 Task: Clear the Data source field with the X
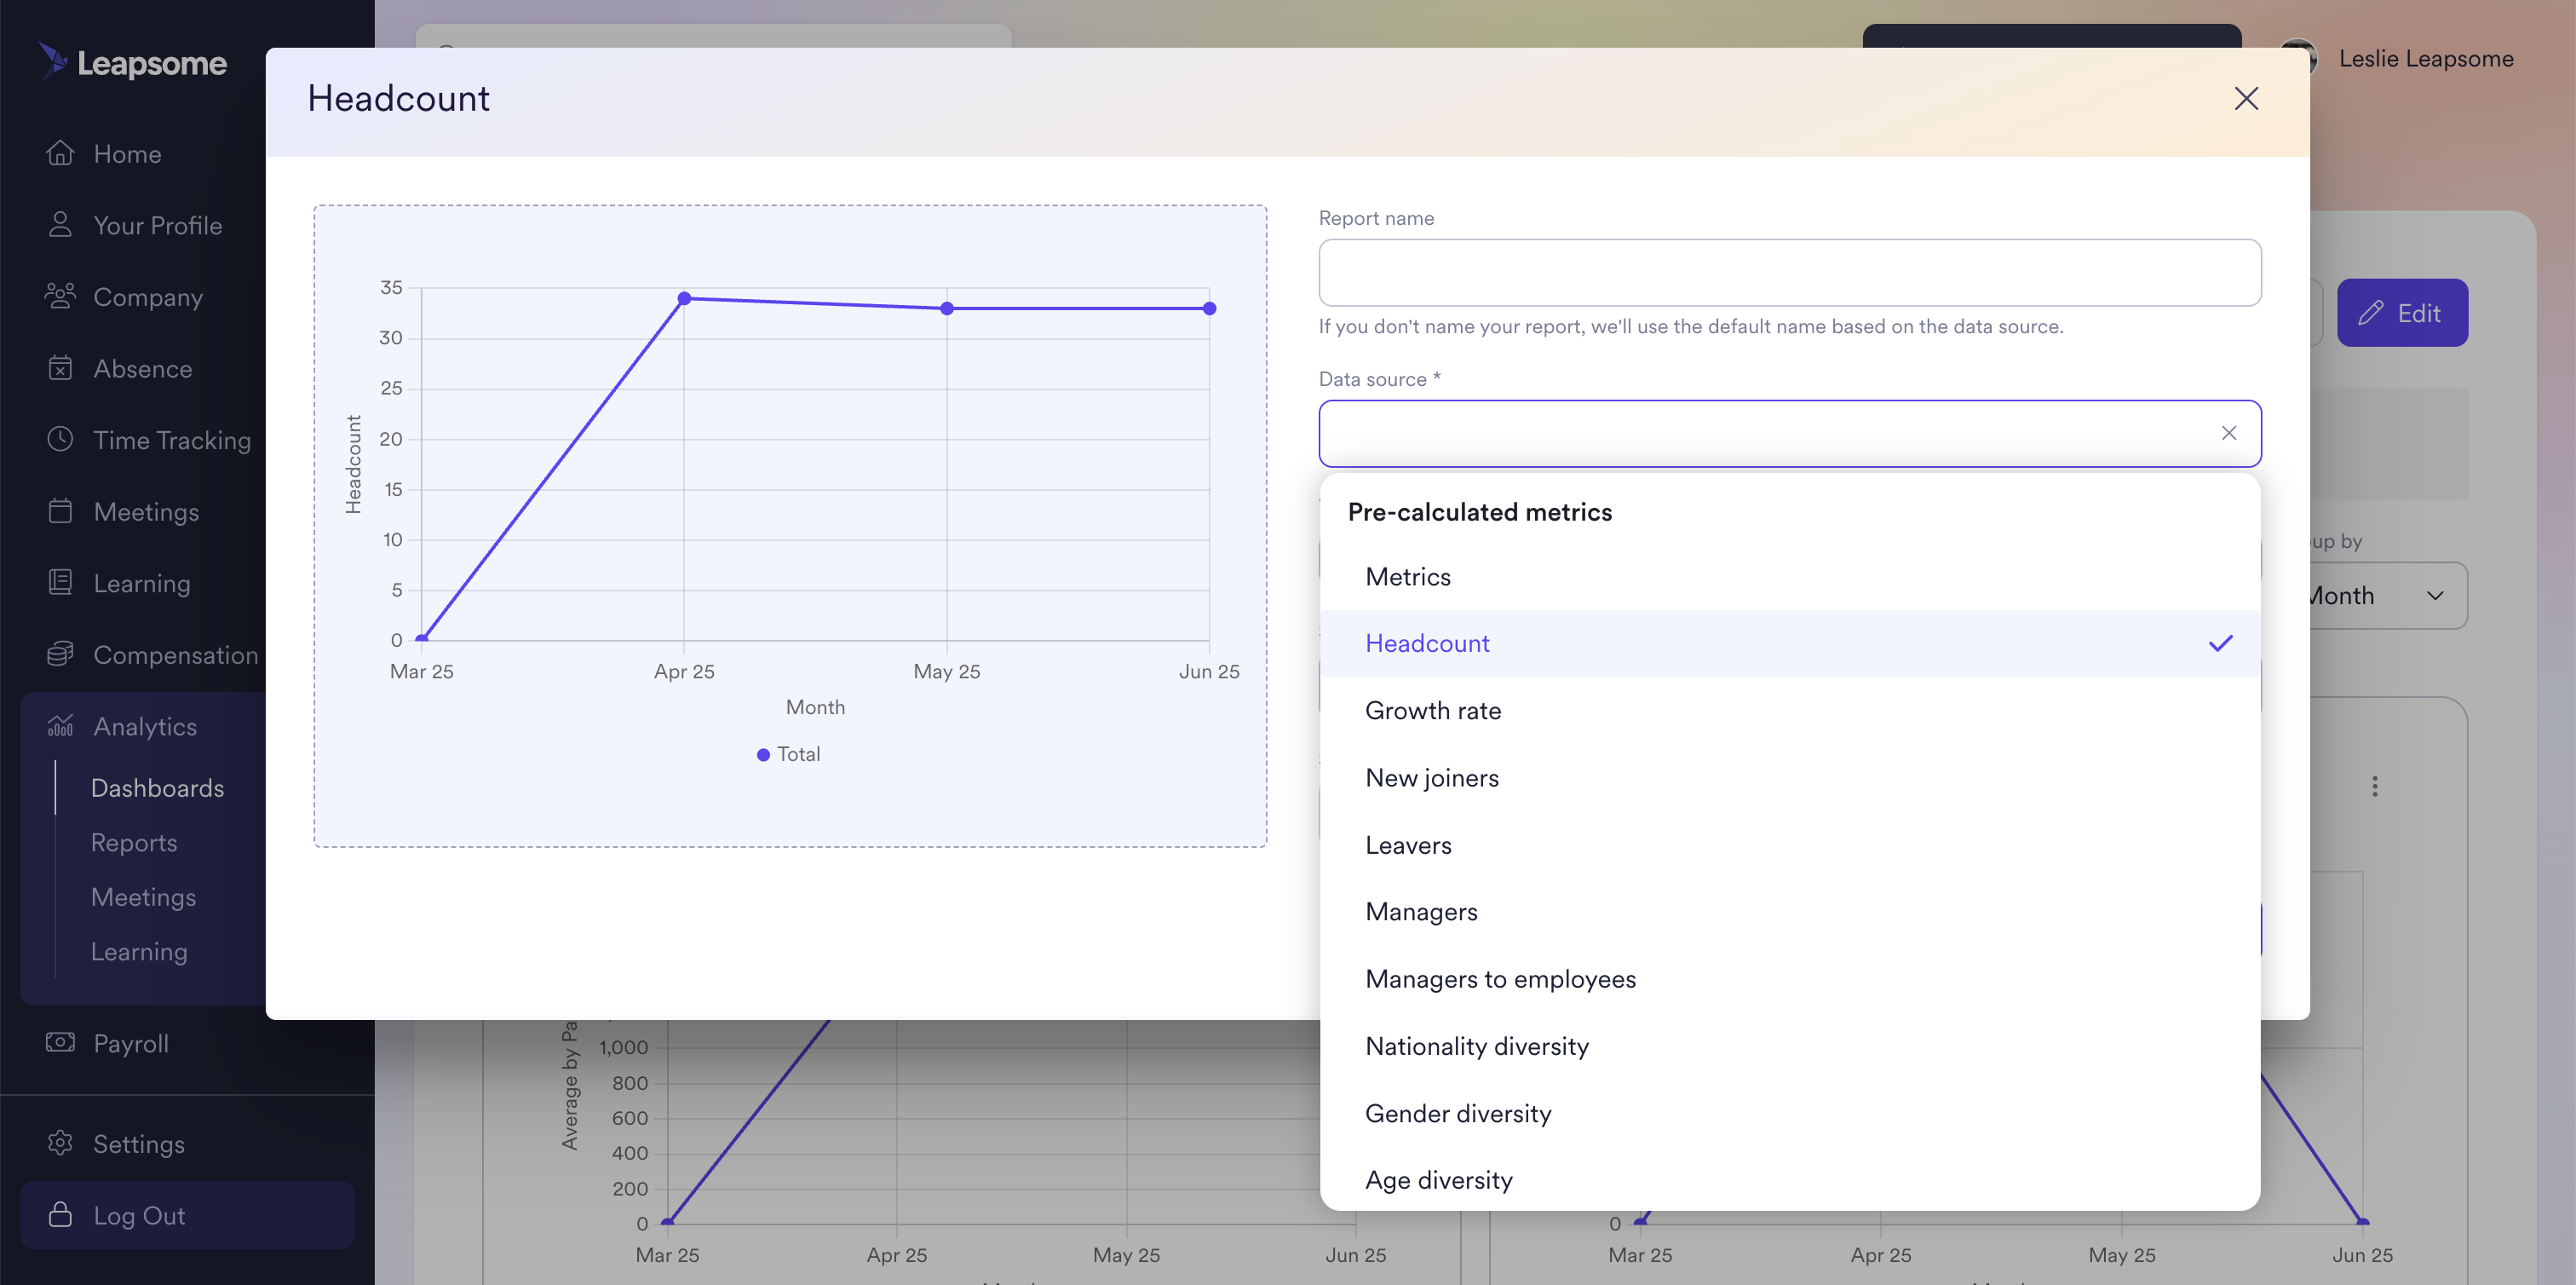pos(2229,433)
